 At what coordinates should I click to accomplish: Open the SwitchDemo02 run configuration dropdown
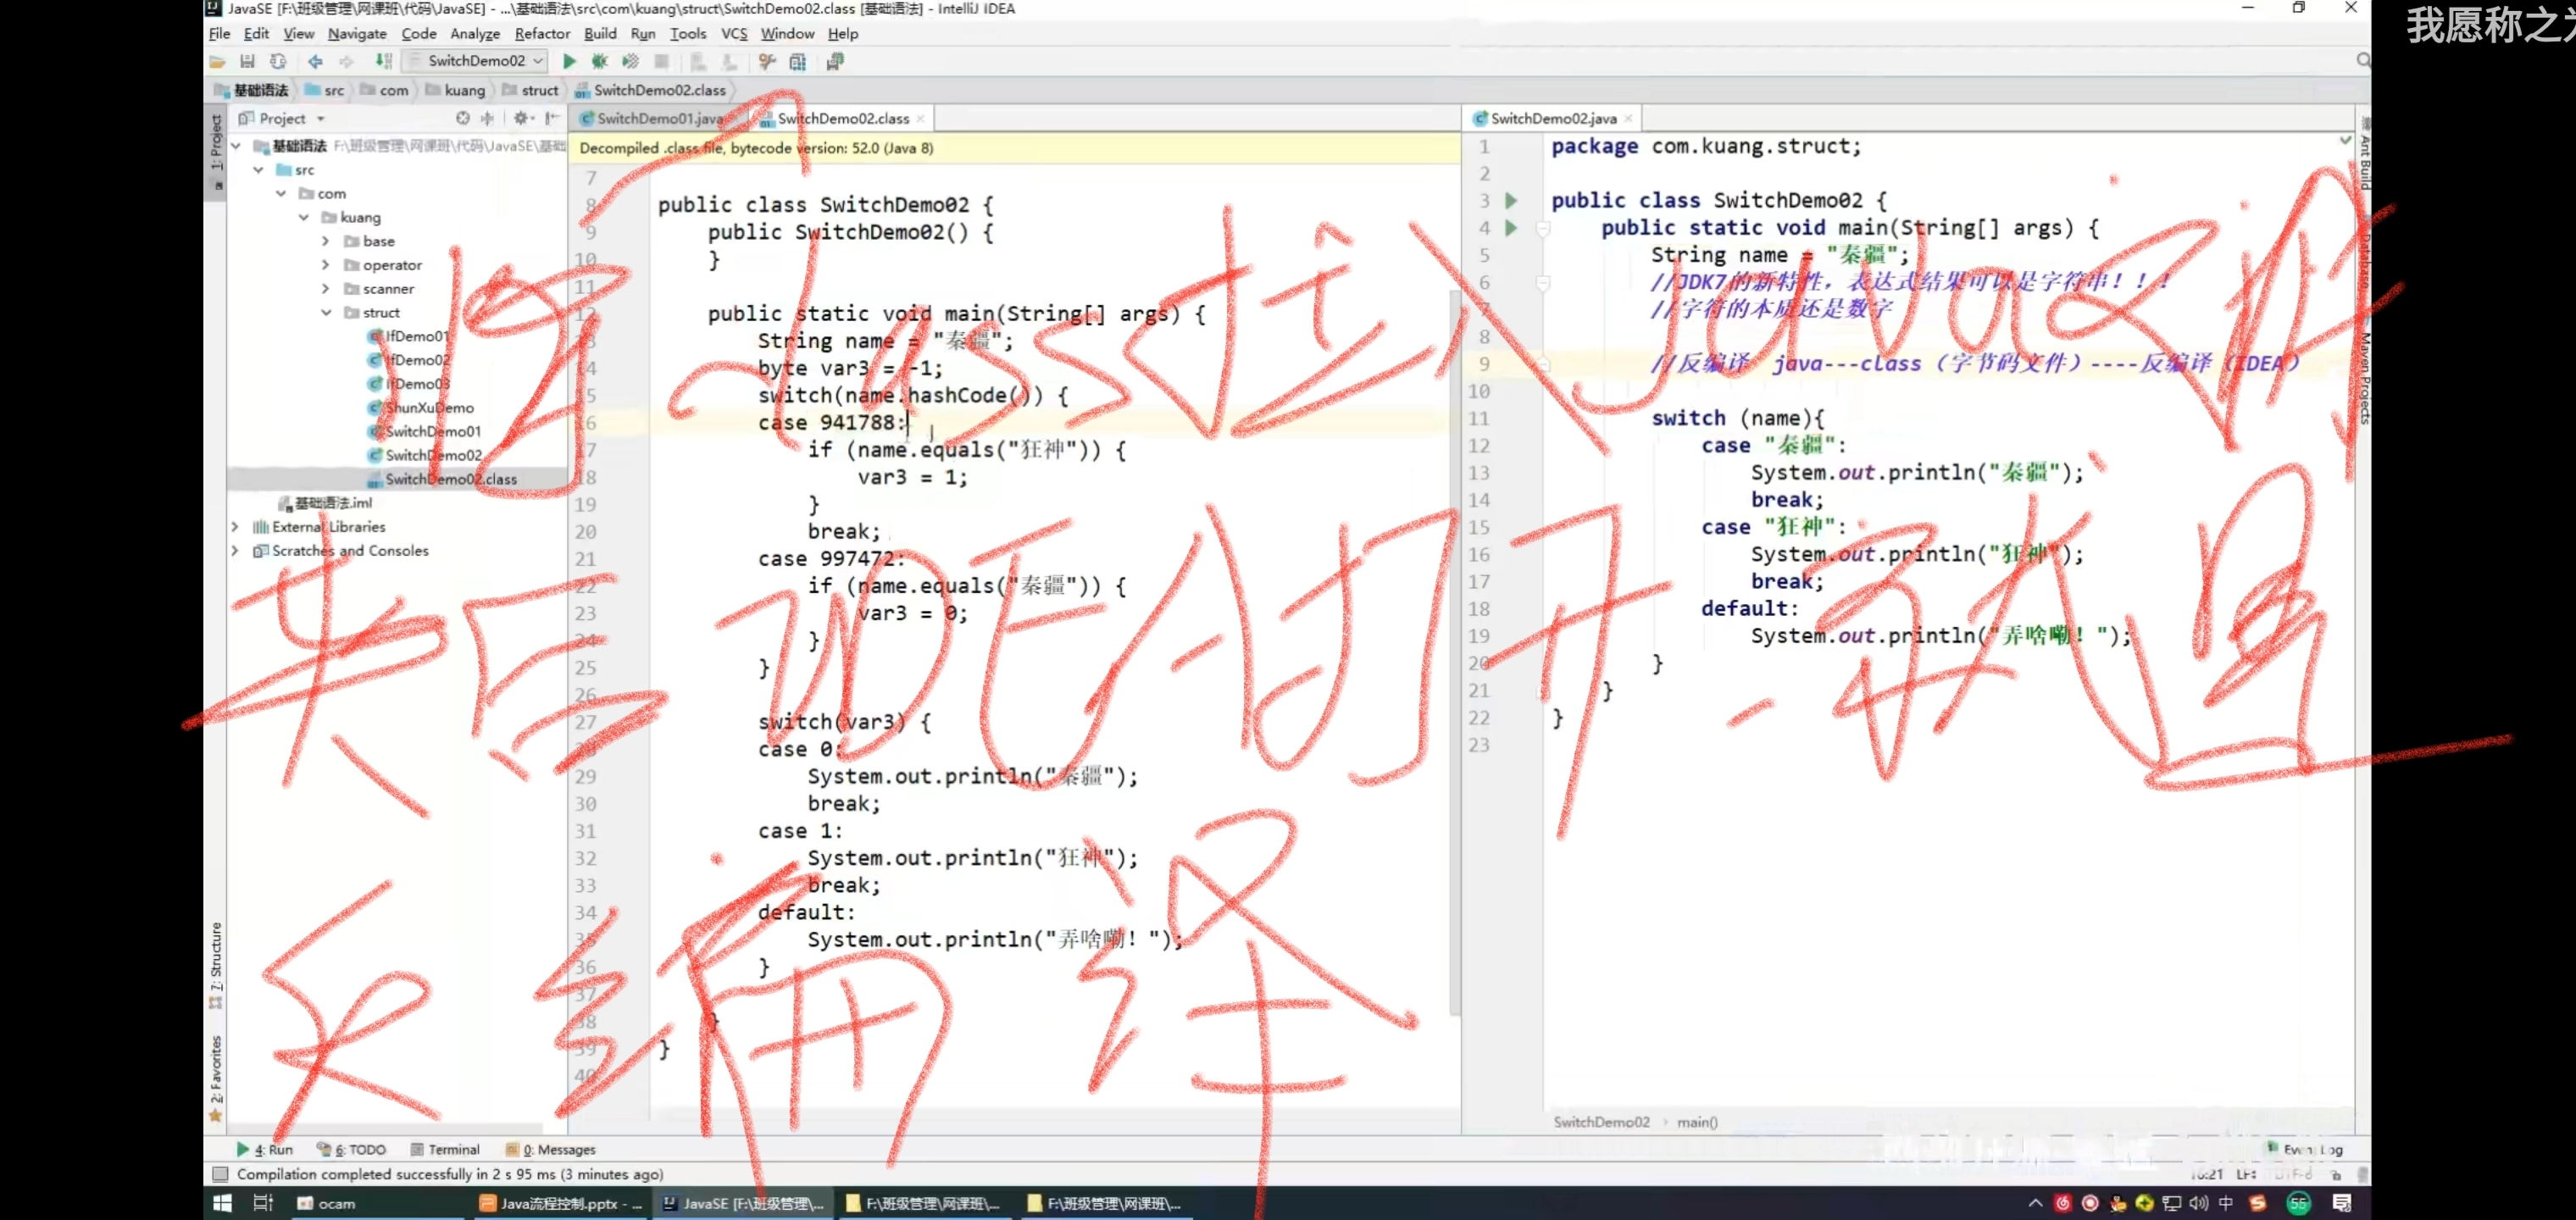pos(478,61)
